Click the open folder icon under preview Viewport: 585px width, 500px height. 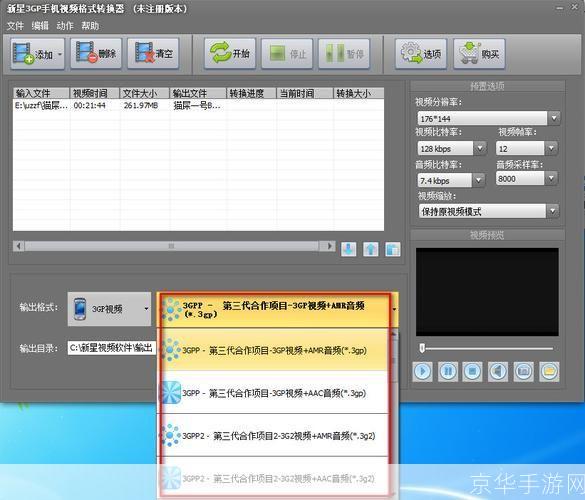pyautogui.click(x=549, y=371)
